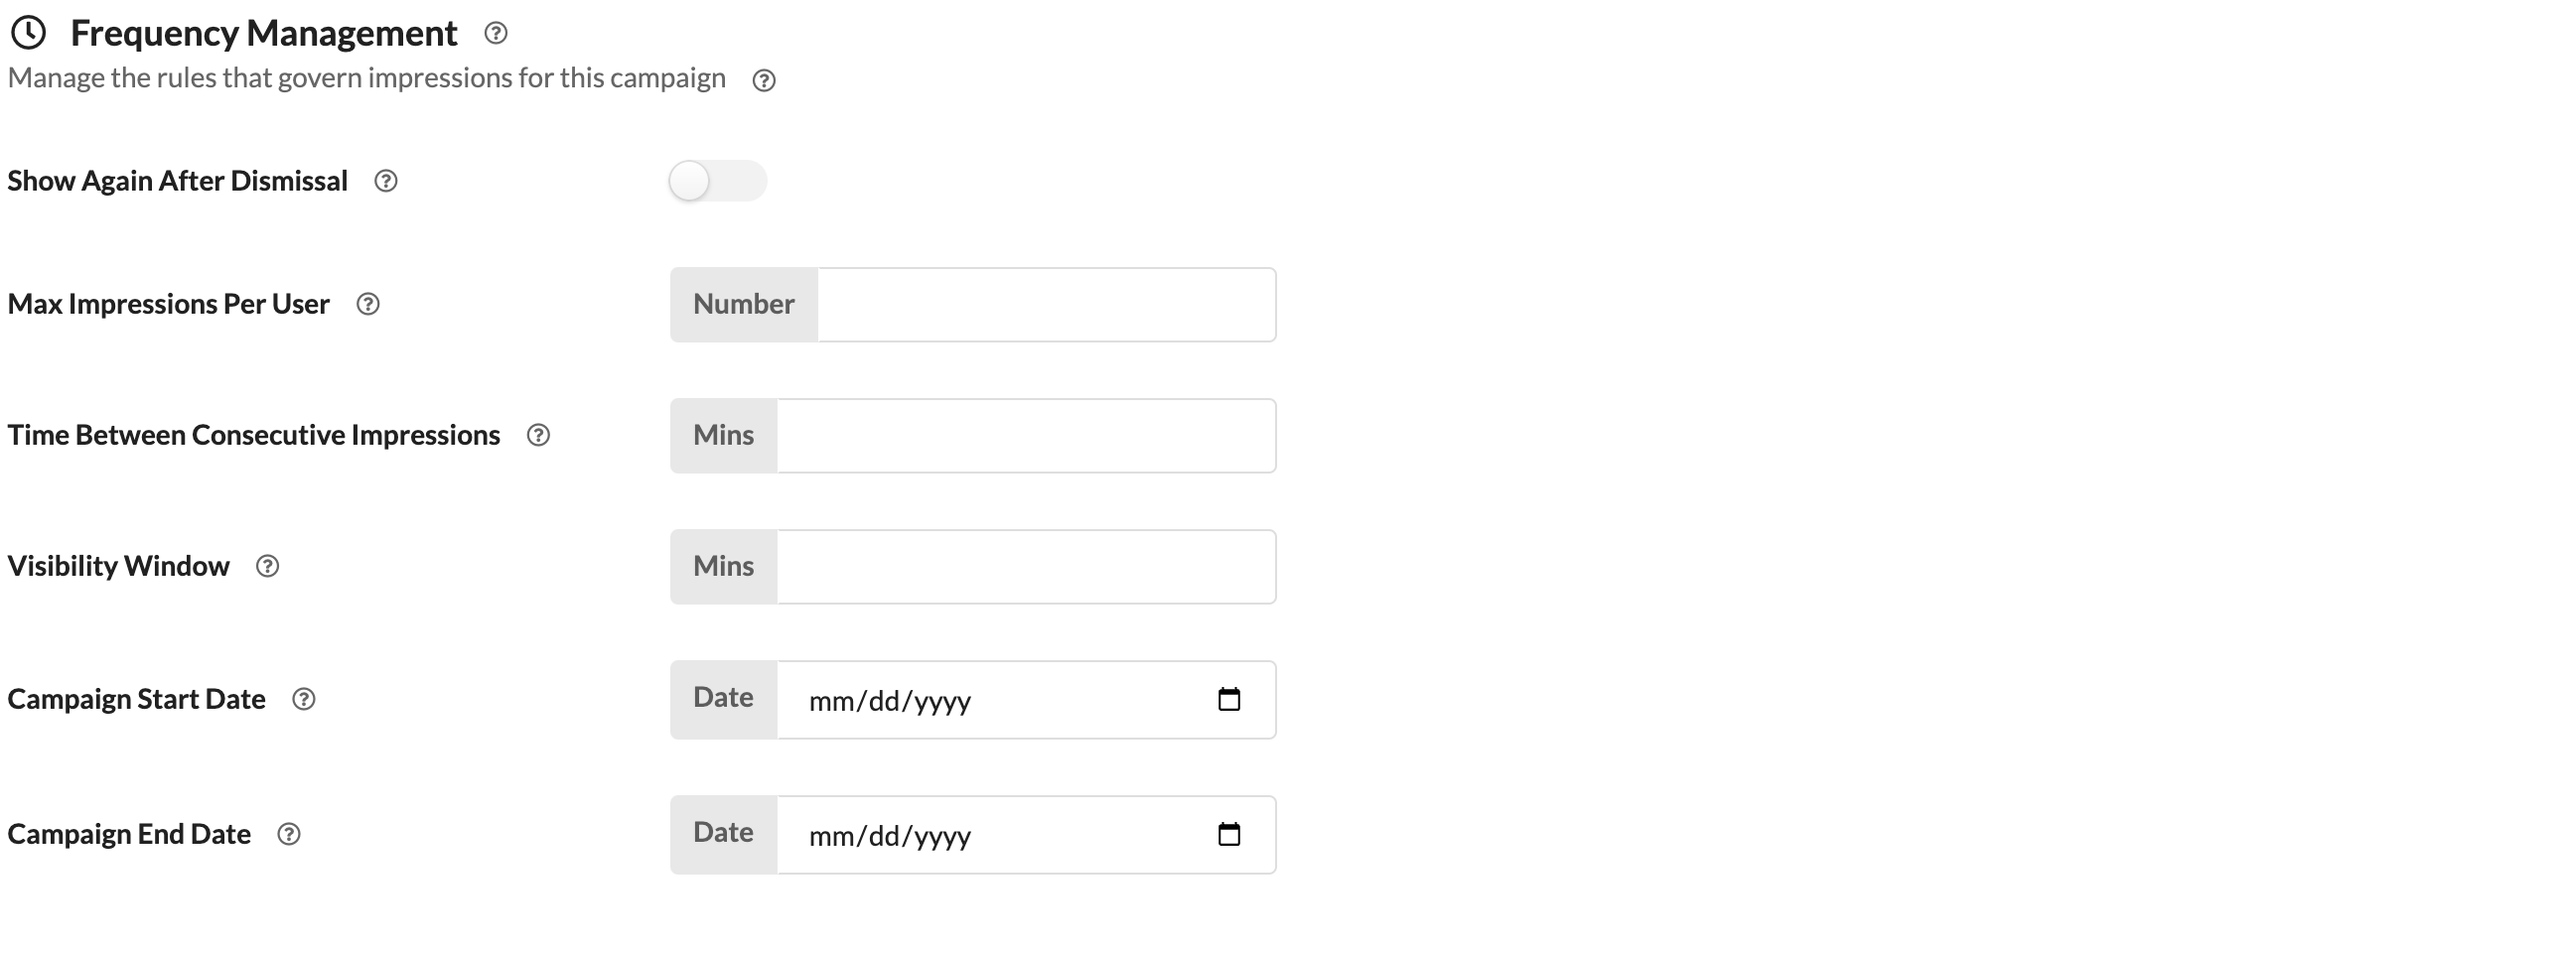Open calendar picker for Campaign Start Date
The width and height of the screenshot is (2576, 955).
[x=1229, y=699]
